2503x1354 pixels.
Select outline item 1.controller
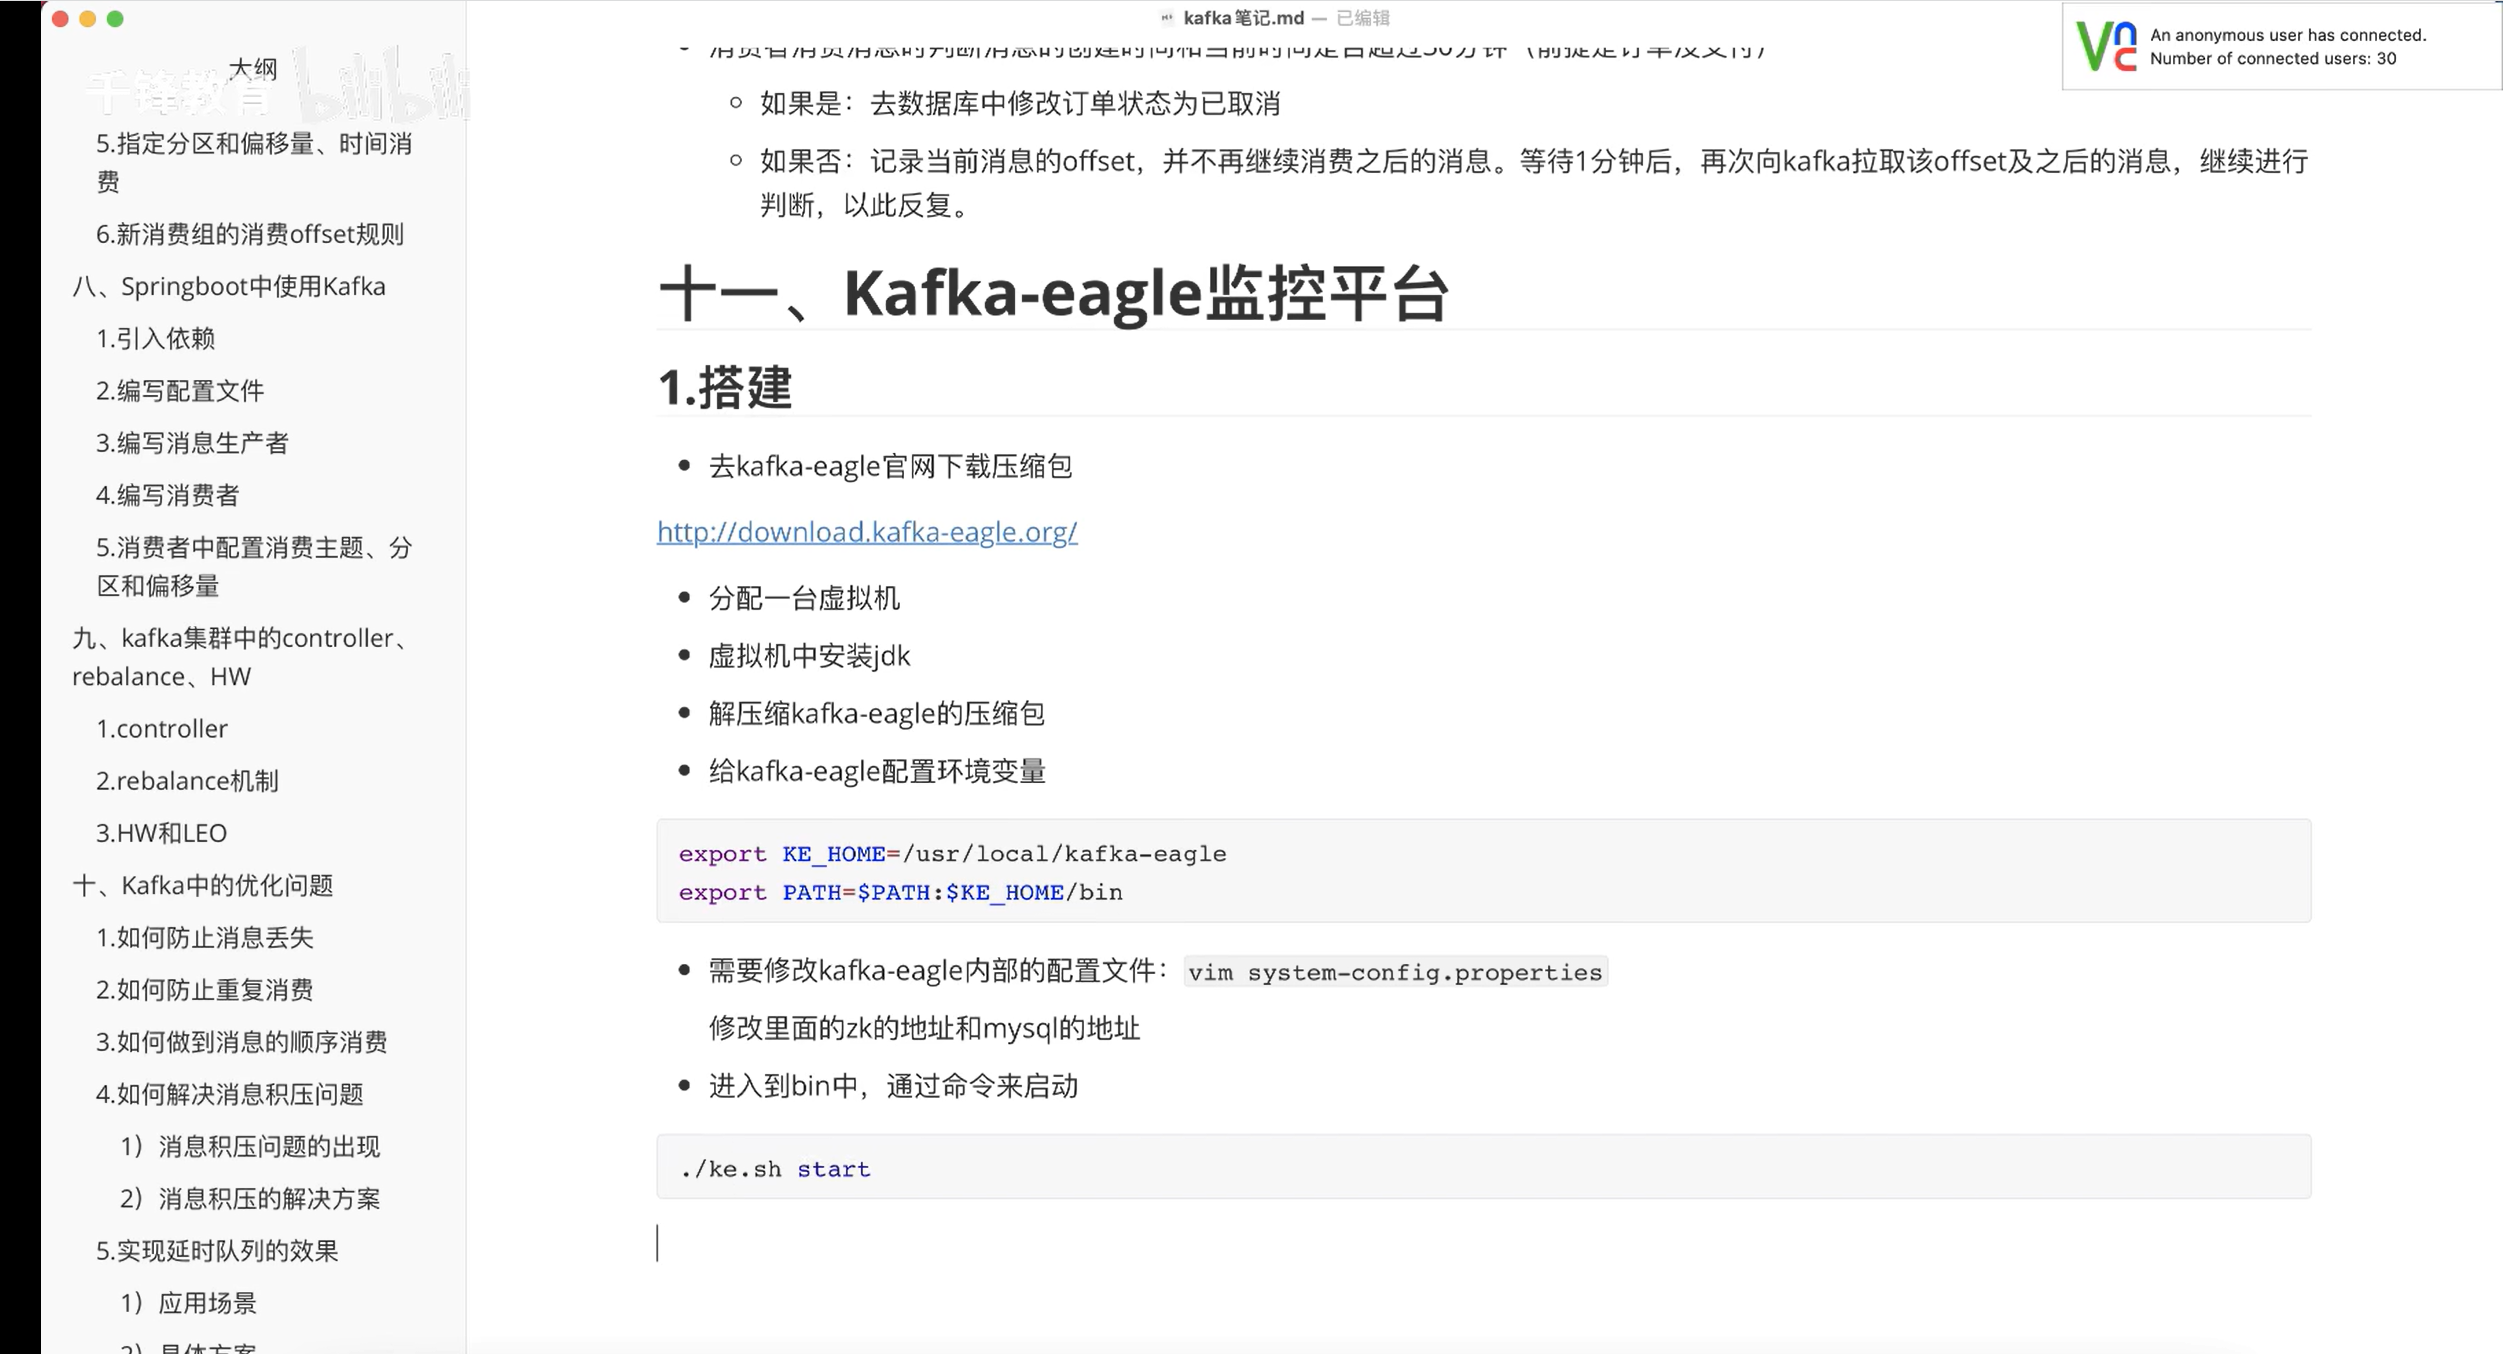(x=161, y=729)
